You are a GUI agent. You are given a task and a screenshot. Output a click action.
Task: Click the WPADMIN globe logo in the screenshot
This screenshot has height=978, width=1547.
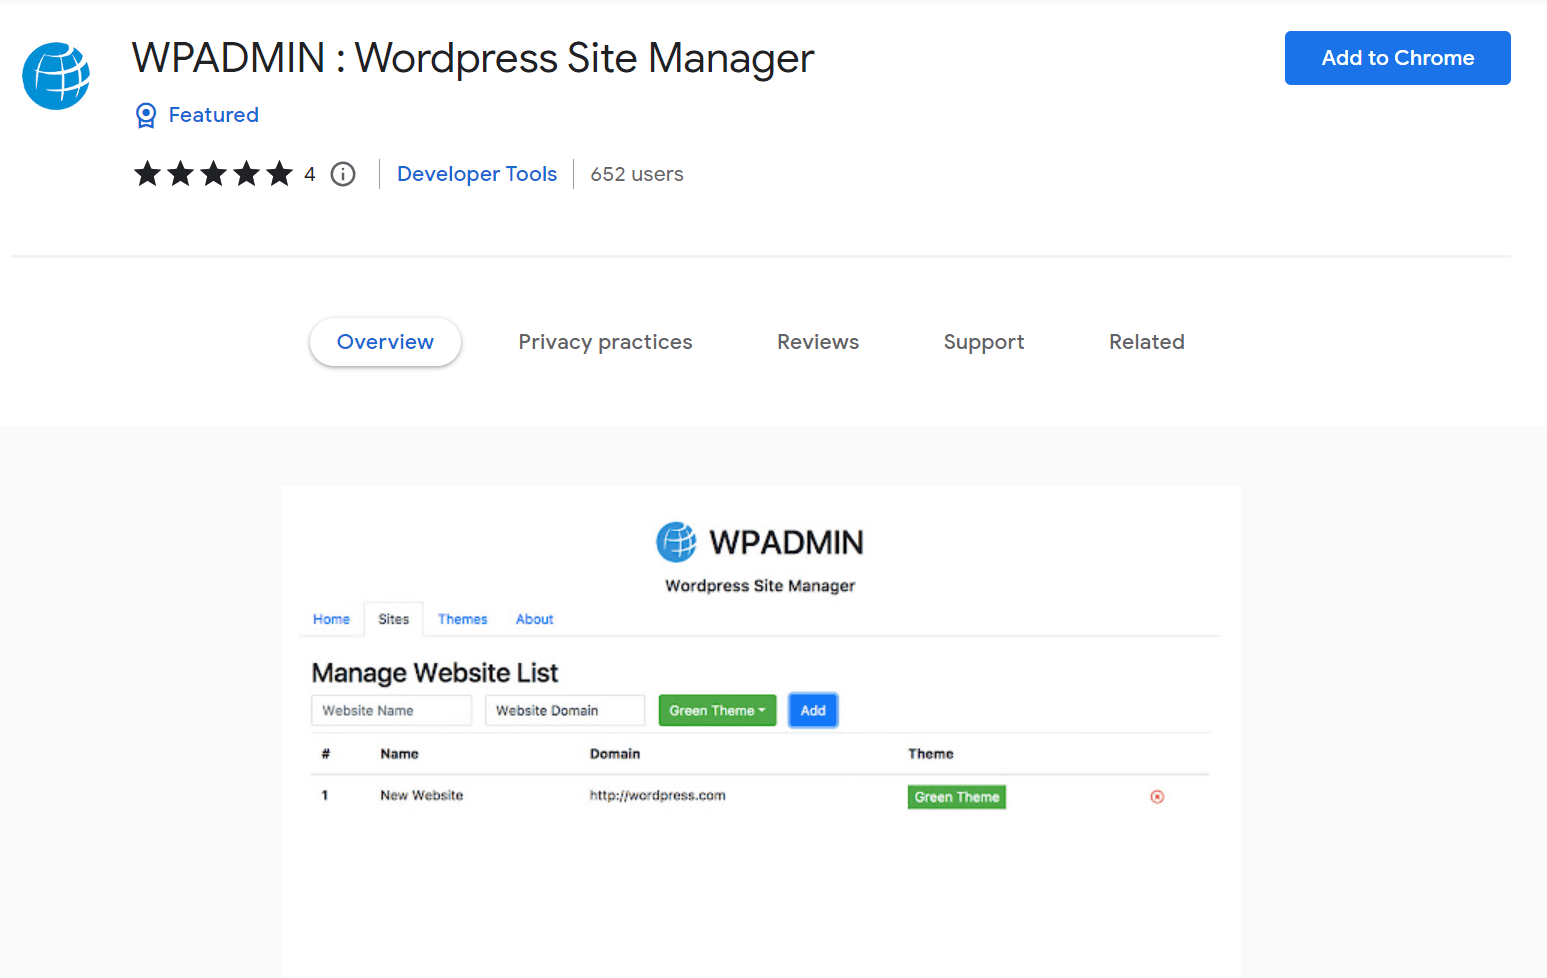pyautogui.click(x=676, y=542)
